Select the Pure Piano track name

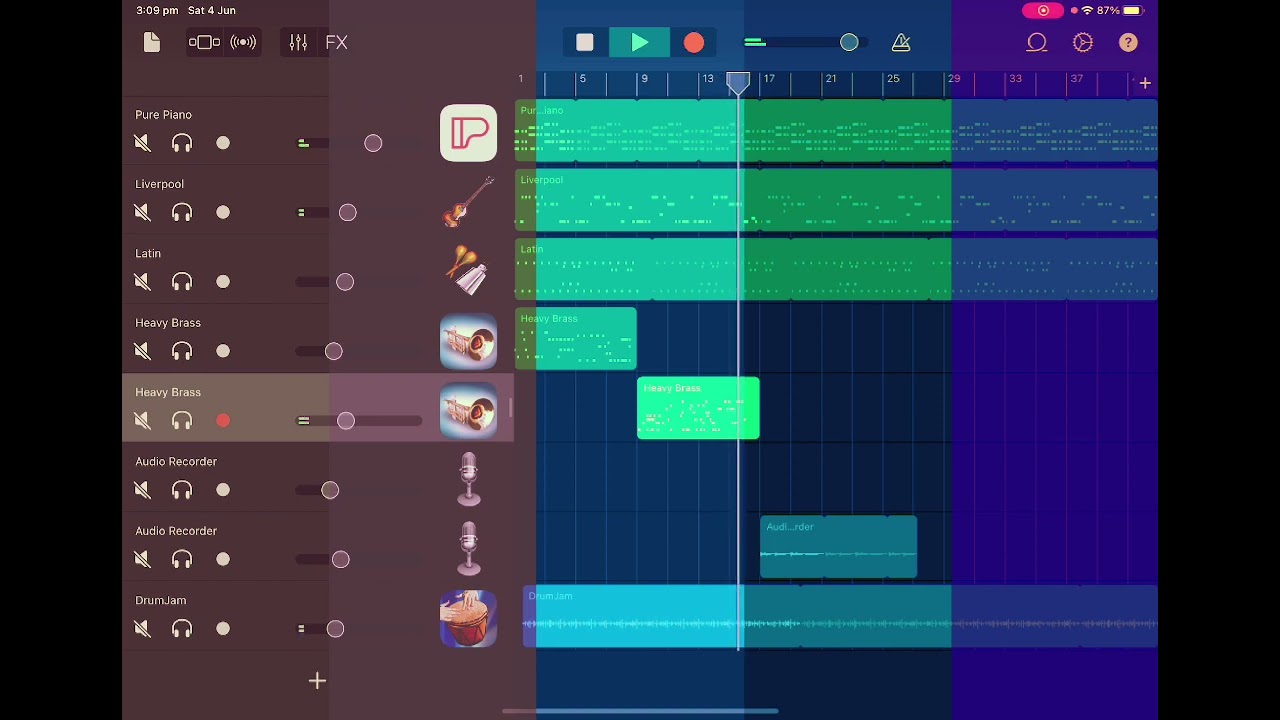tap(163, 115)
